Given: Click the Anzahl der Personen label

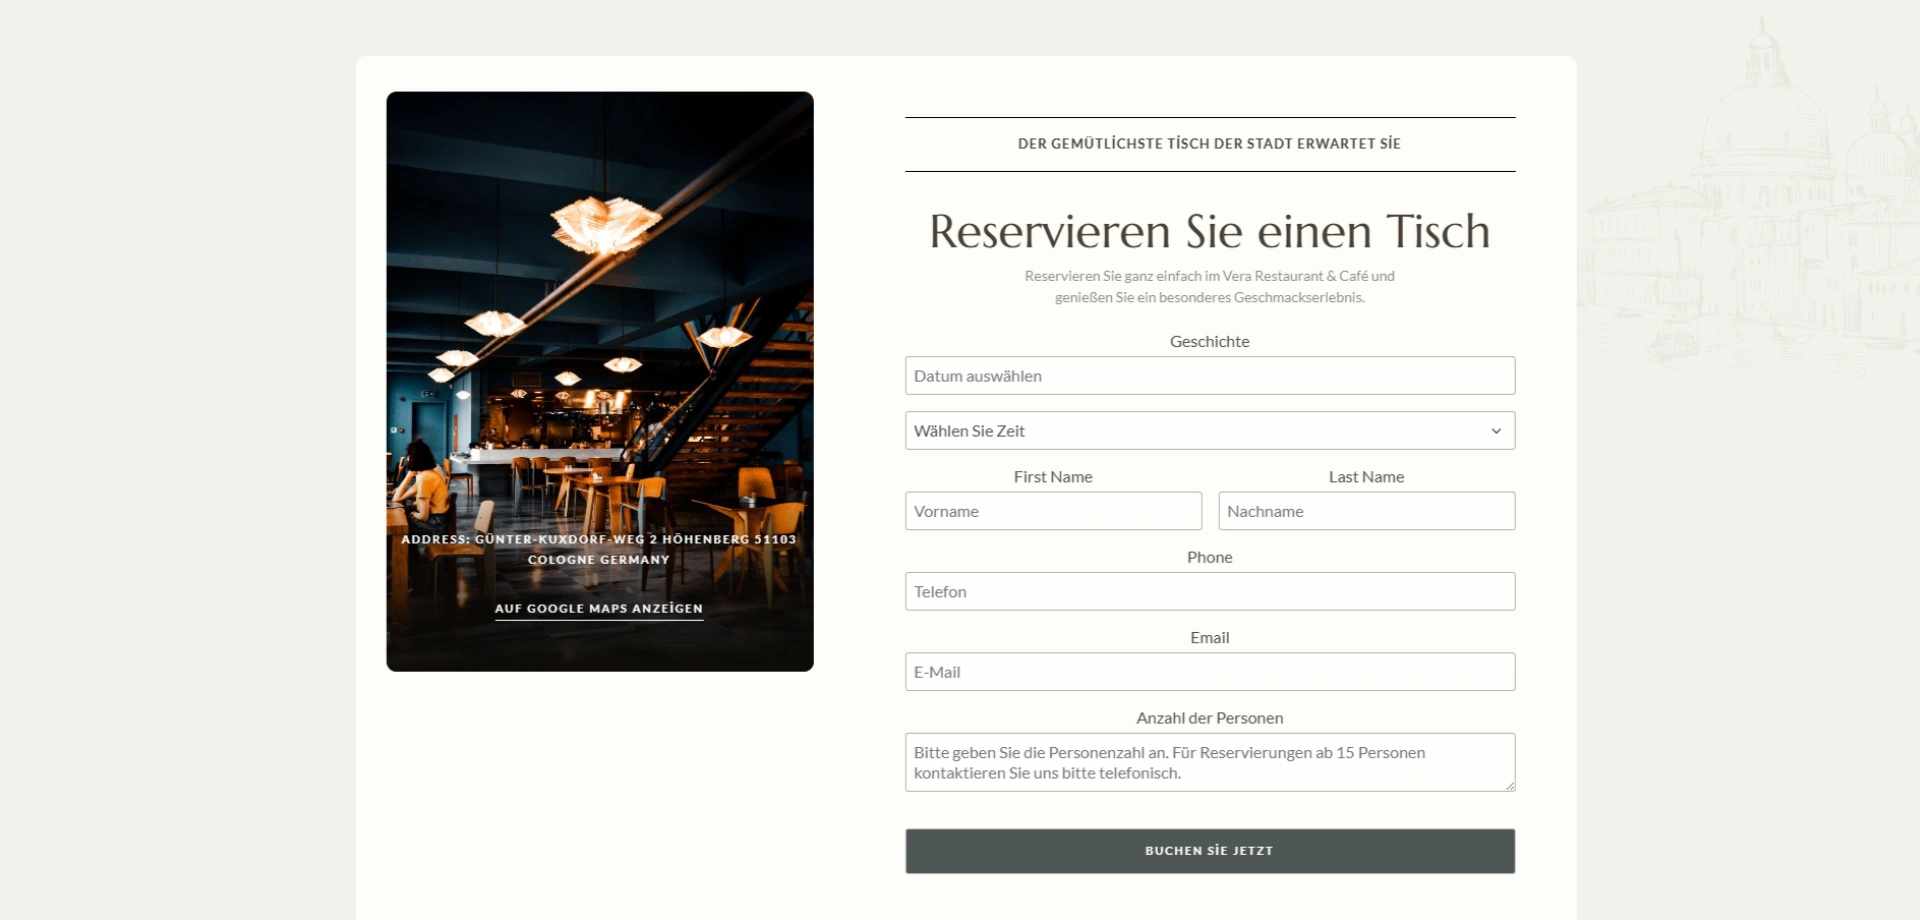Looking at the screenshot, I should click(x=1209, y=718).
